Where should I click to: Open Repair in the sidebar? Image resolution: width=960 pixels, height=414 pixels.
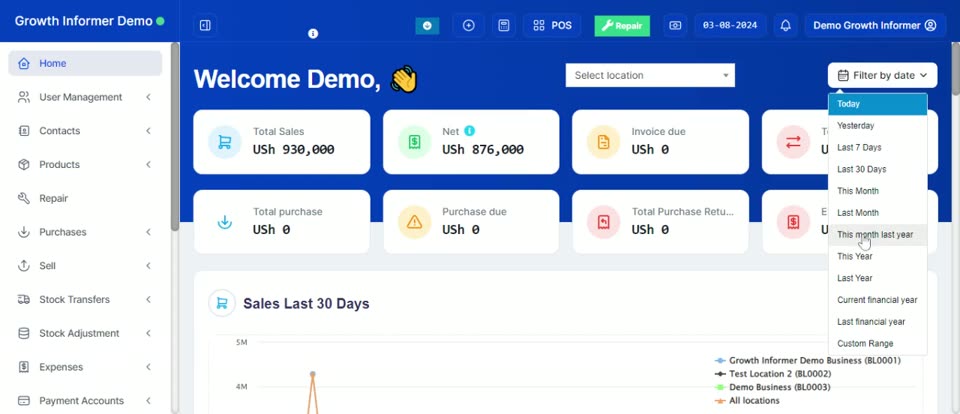click(85, 198)
